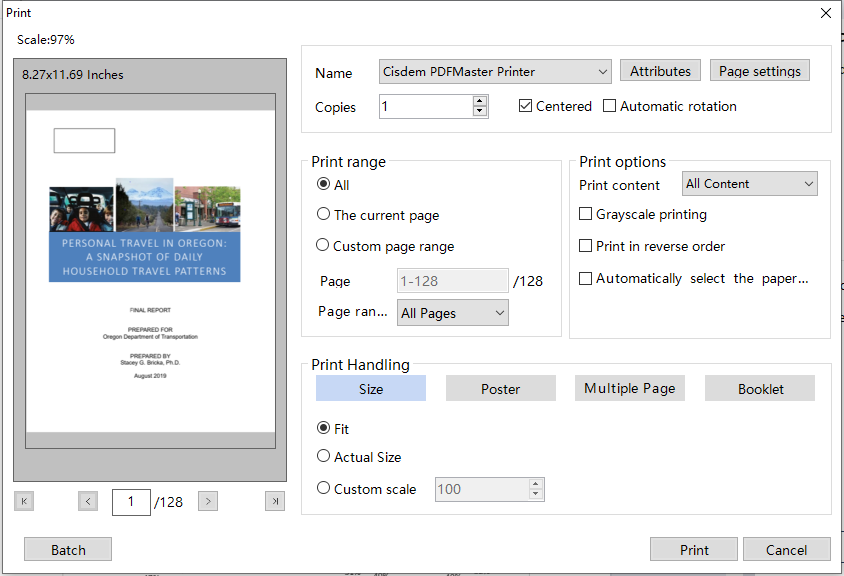Click the Copies input field
The image size is (844, 576).
426,106
